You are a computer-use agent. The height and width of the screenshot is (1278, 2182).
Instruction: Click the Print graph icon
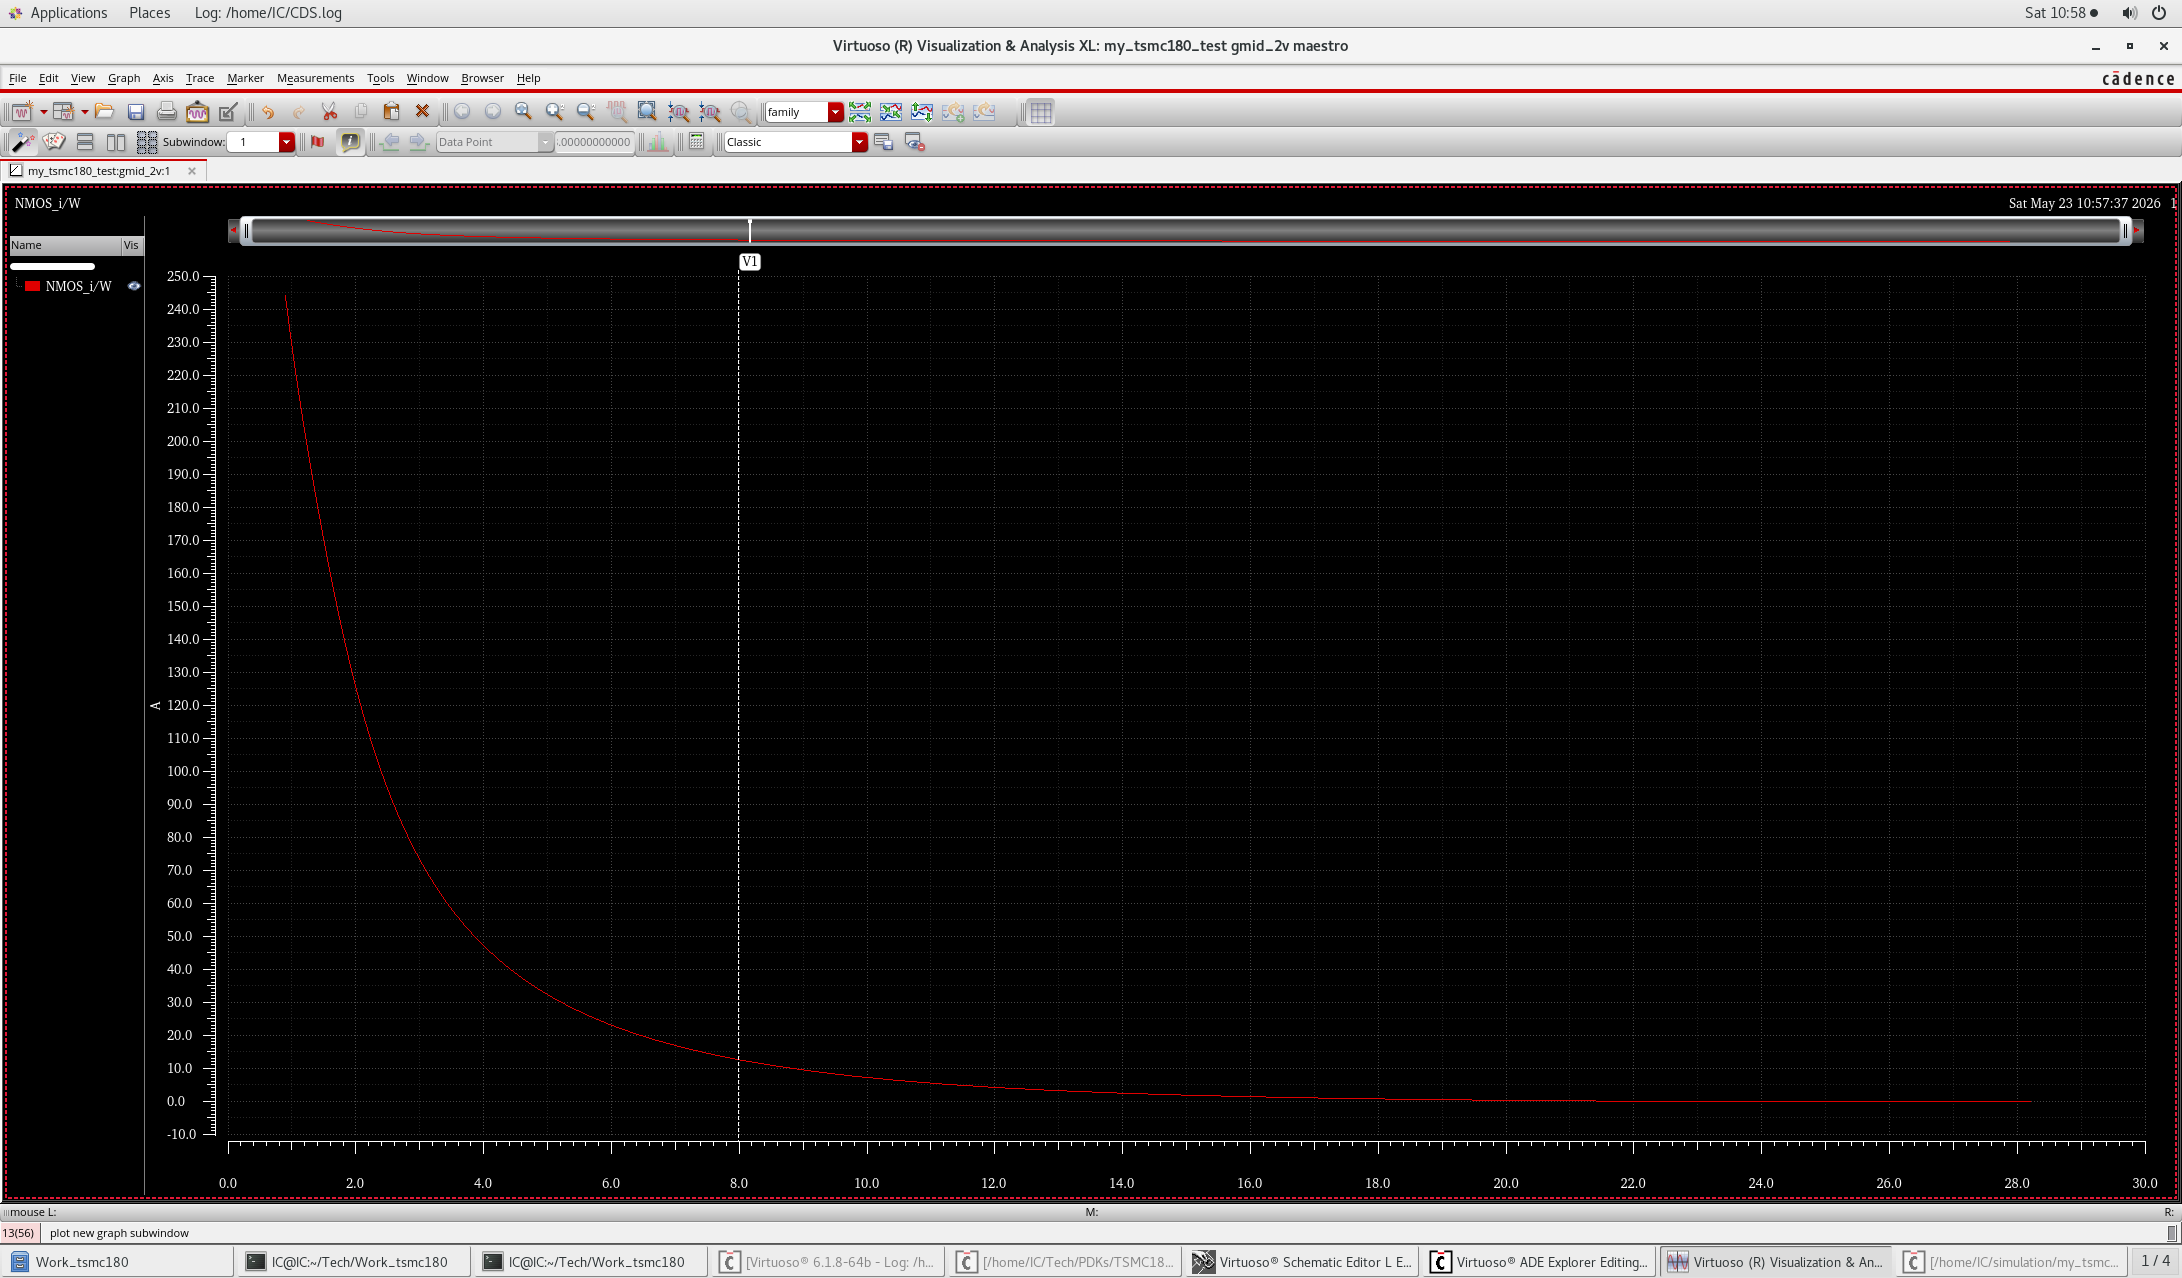pos(167,112)
